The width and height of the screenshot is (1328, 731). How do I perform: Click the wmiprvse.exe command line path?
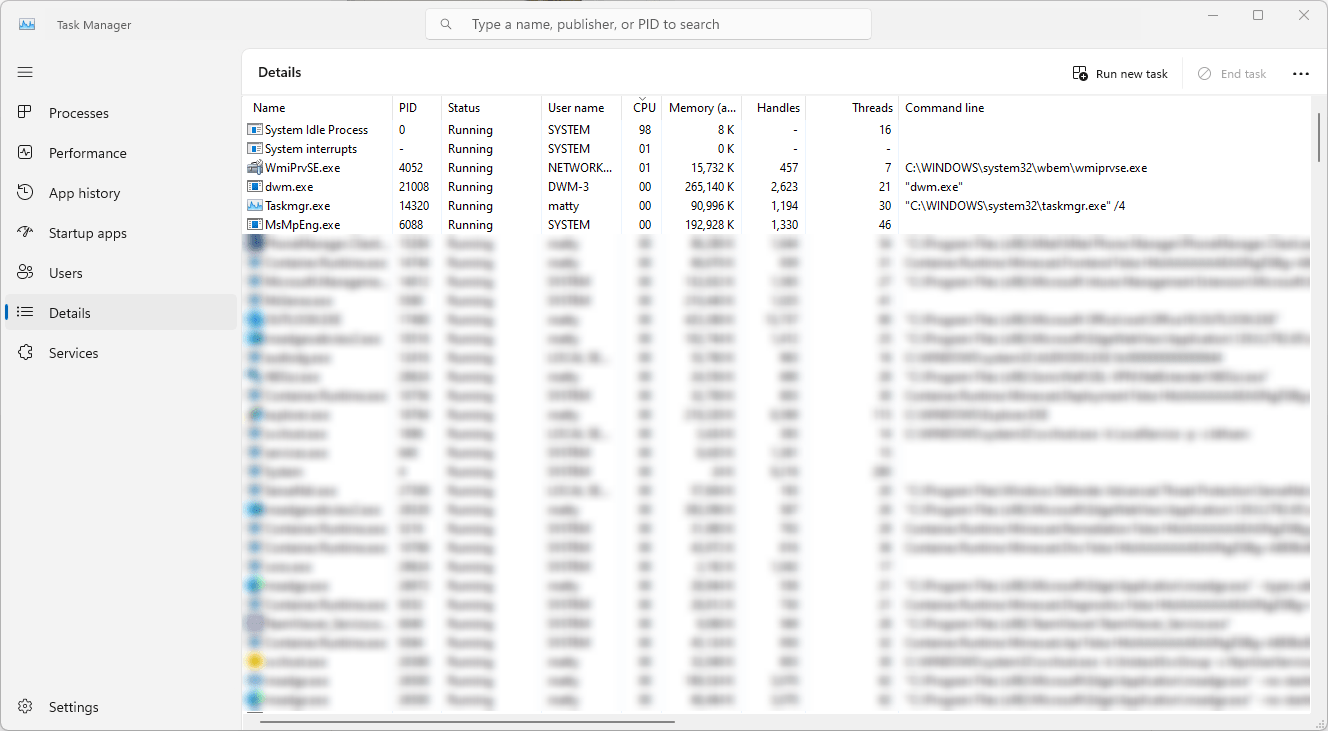pyautogui.click(x=1026, y=168)
